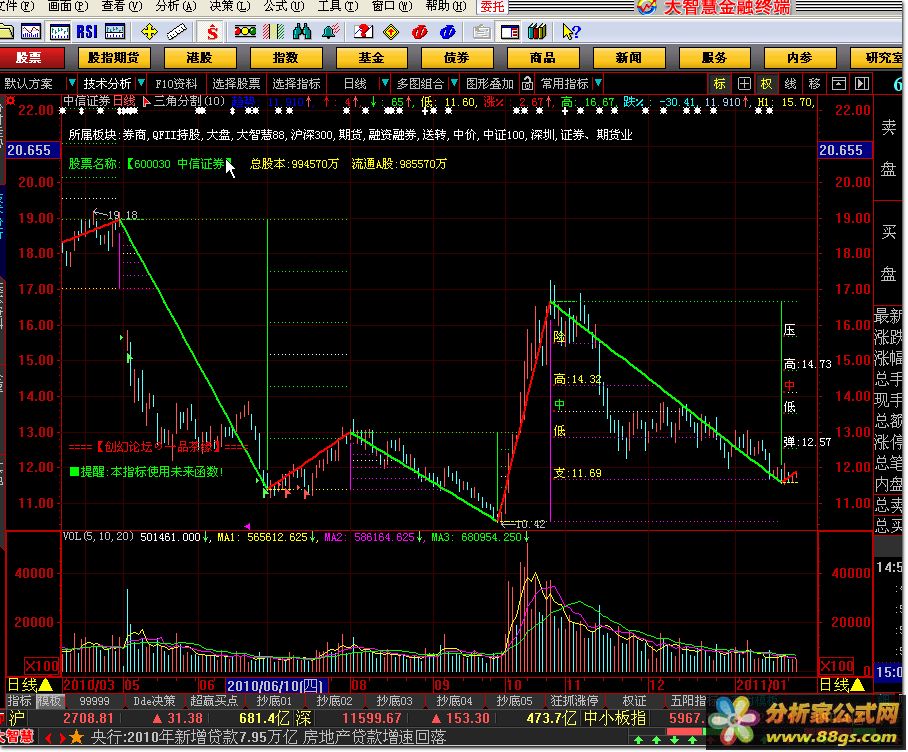
Task: Select the 债券 category button
Action: tap(456, 57)
